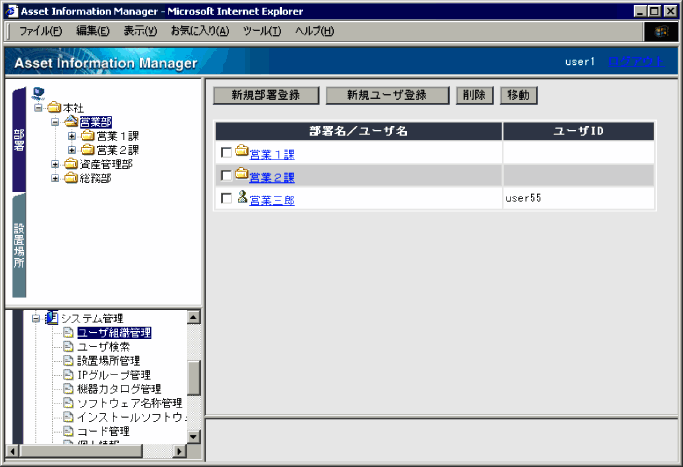683x467 pixels.
Task: Click folder icon beside 営業1課 table link
Action: click(x=242, y=151)
